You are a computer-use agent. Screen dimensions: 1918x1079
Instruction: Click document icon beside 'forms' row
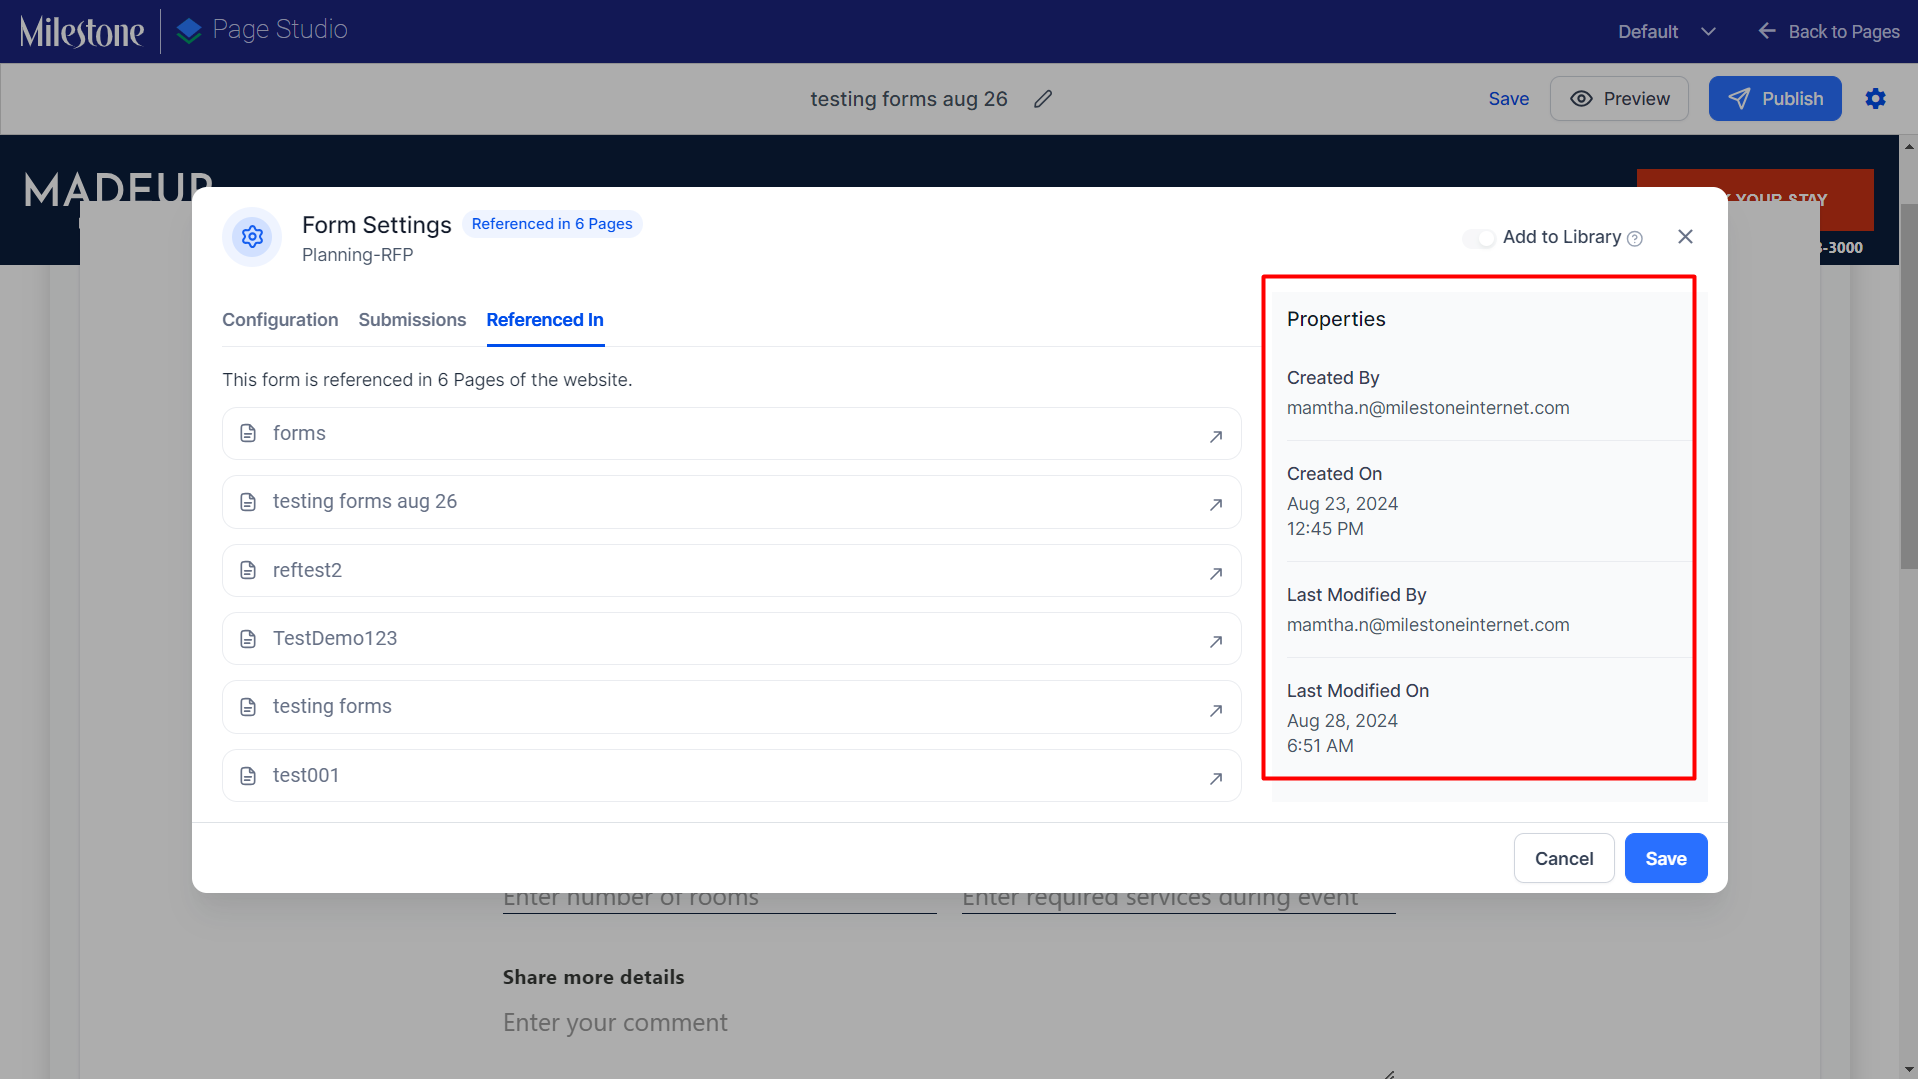(x=248, y=433)
